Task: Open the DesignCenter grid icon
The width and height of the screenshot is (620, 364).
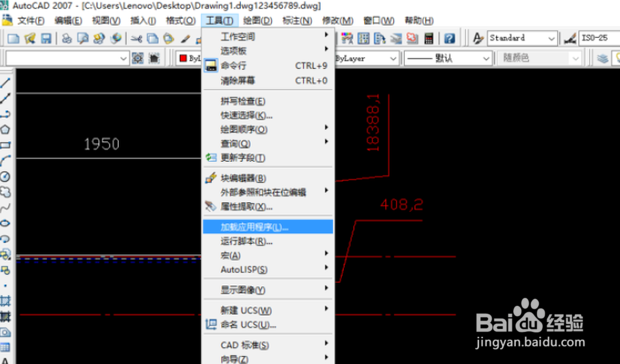Action: [x=363, y=38]
